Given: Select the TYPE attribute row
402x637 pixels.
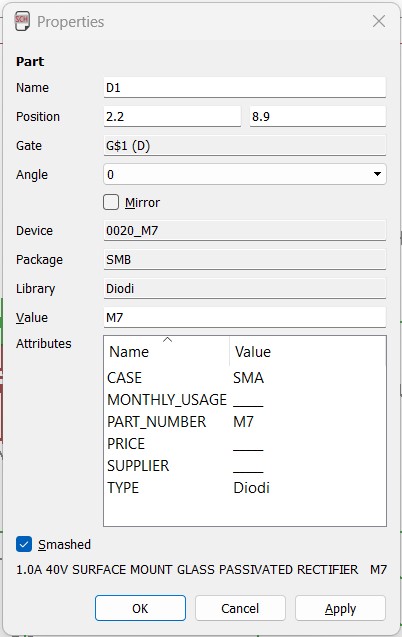Looking at the screenshot, I should coord(244,488).
